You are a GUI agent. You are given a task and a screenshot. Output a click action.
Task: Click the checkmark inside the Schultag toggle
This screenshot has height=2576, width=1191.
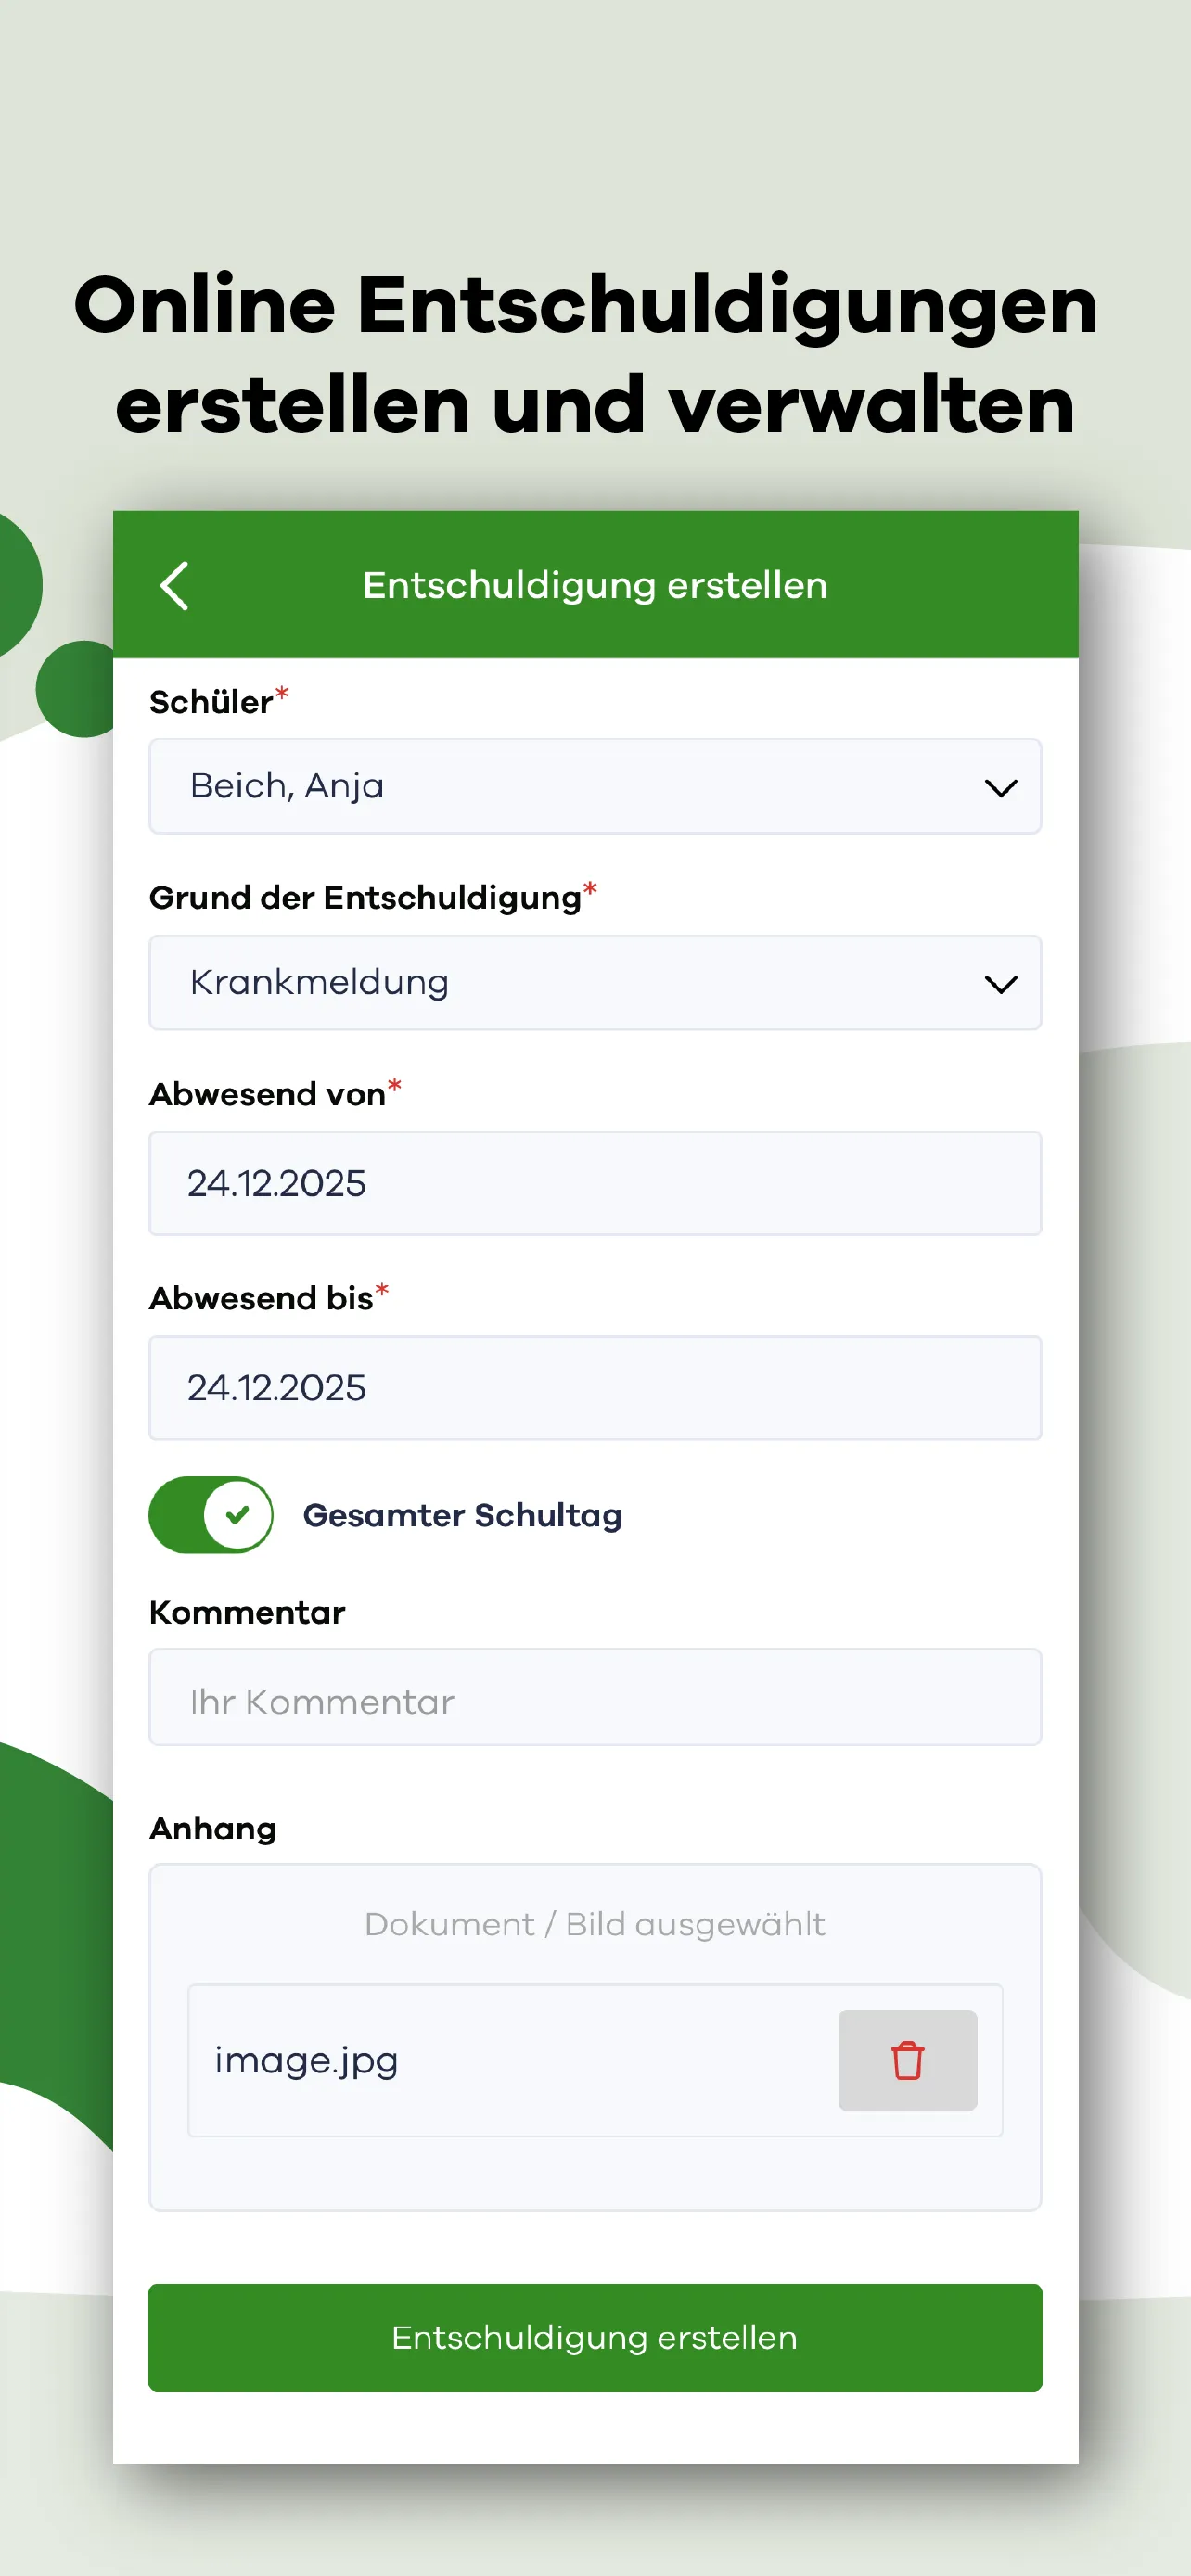(x=237, y=1515)
